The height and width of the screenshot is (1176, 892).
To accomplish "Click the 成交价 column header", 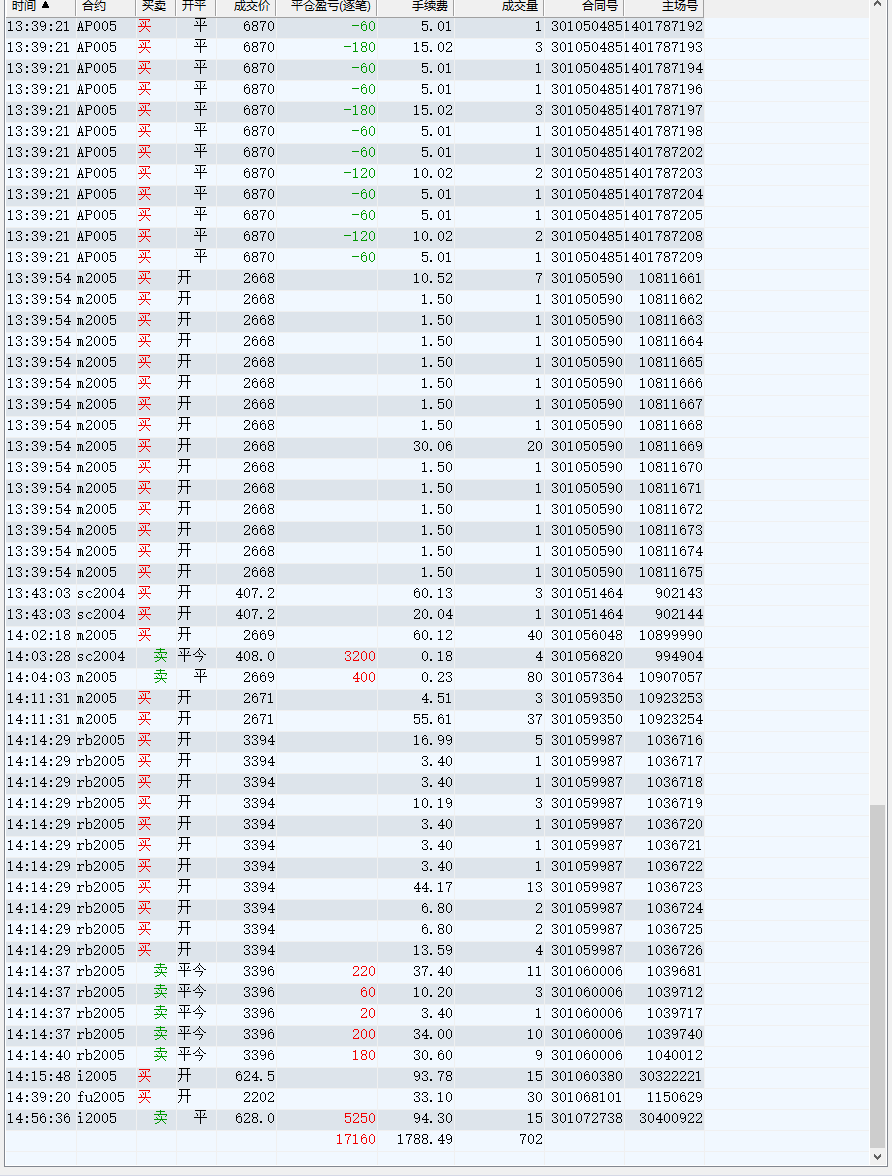I will 251,6.
